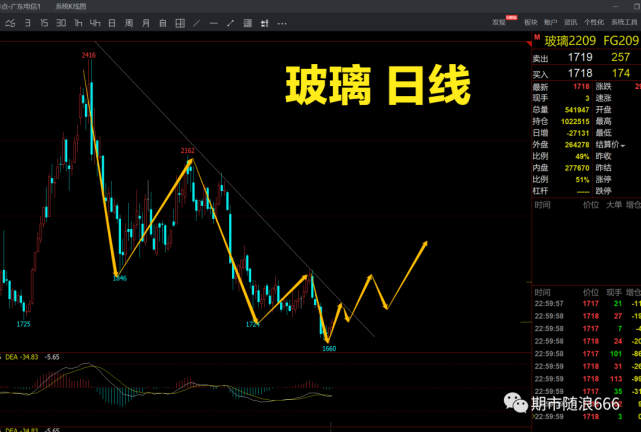This screenshot has width=641, height=432.
Task: Click the tick row at 22:59:57
Action: pyautogui.click(x=586, y=304)
